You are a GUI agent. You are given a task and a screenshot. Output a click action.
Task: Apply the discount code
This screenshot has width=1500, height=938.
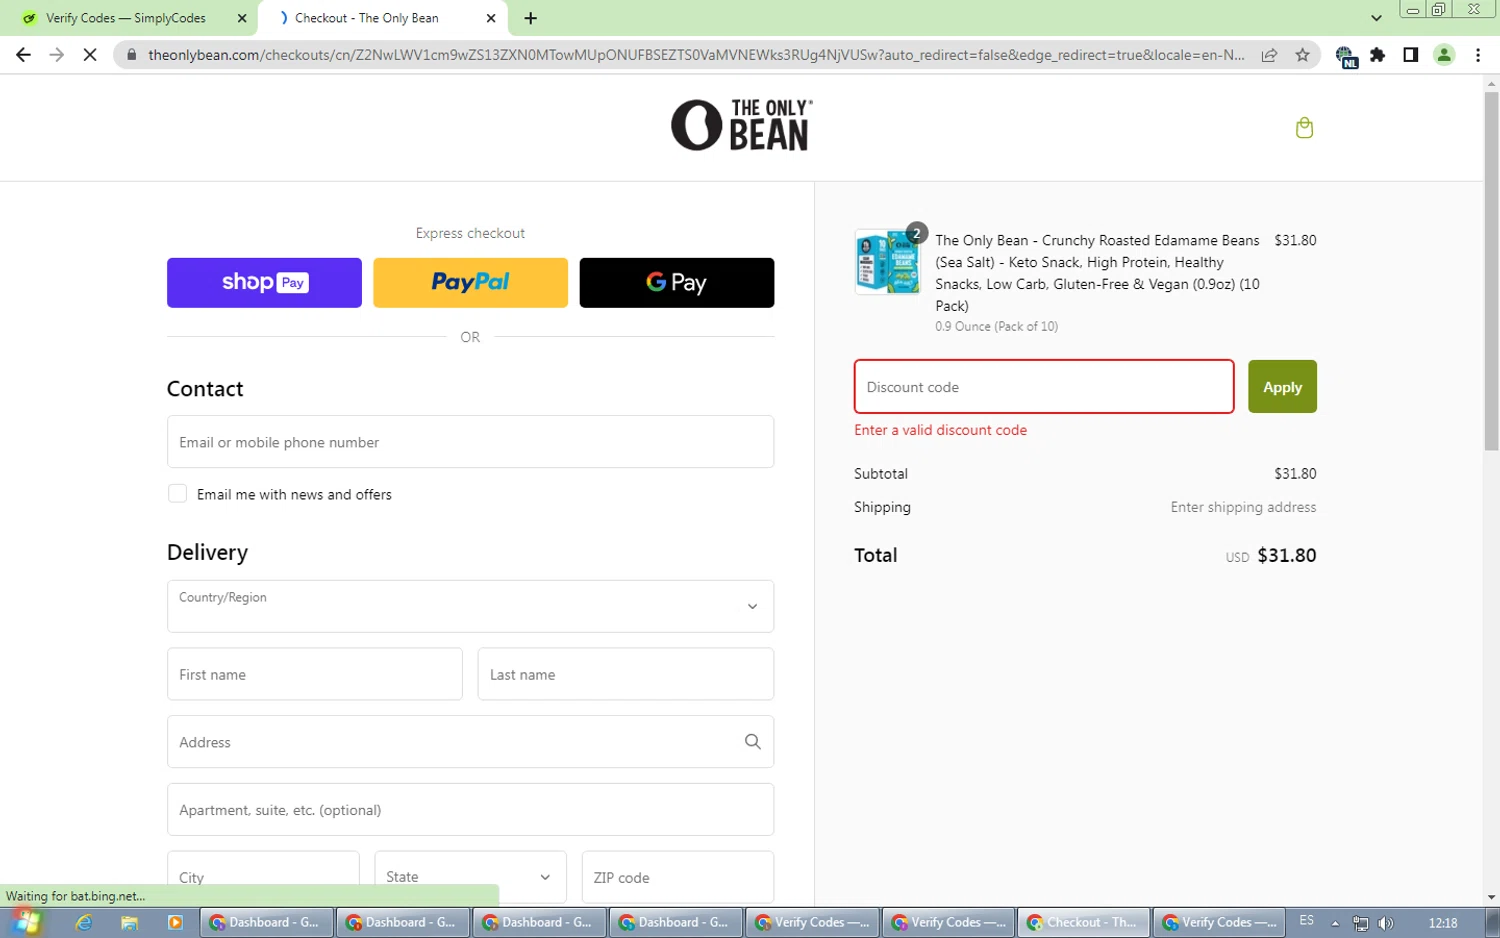tap(1282, 387)
